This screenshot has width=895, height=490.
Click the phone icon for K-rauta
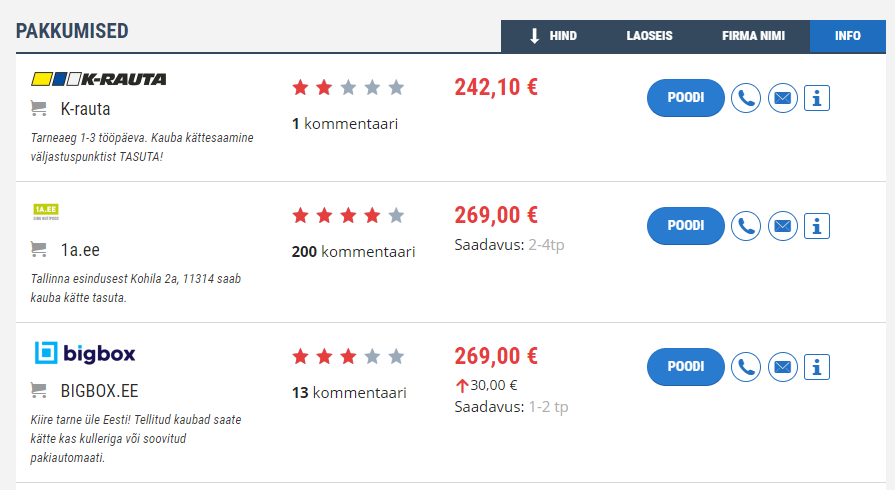coord(746,98)
